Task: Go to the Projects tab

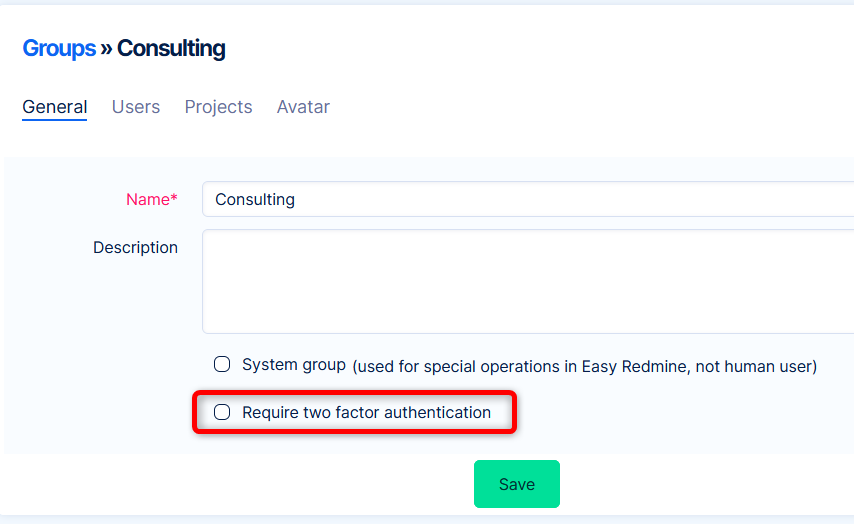Action: click(218, 107)
